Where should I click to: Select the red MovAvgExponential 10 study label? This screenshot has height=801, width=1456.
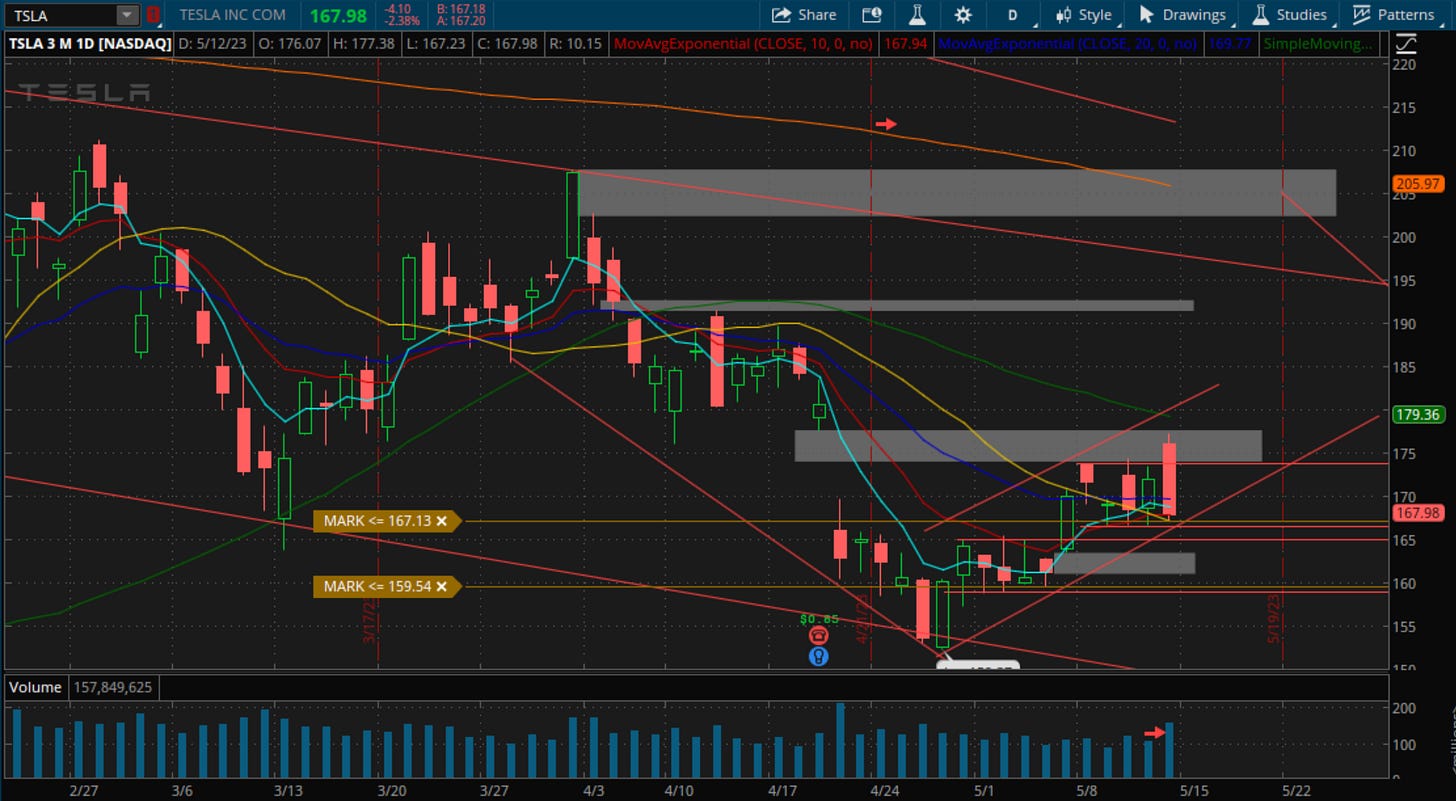(745, 44)
